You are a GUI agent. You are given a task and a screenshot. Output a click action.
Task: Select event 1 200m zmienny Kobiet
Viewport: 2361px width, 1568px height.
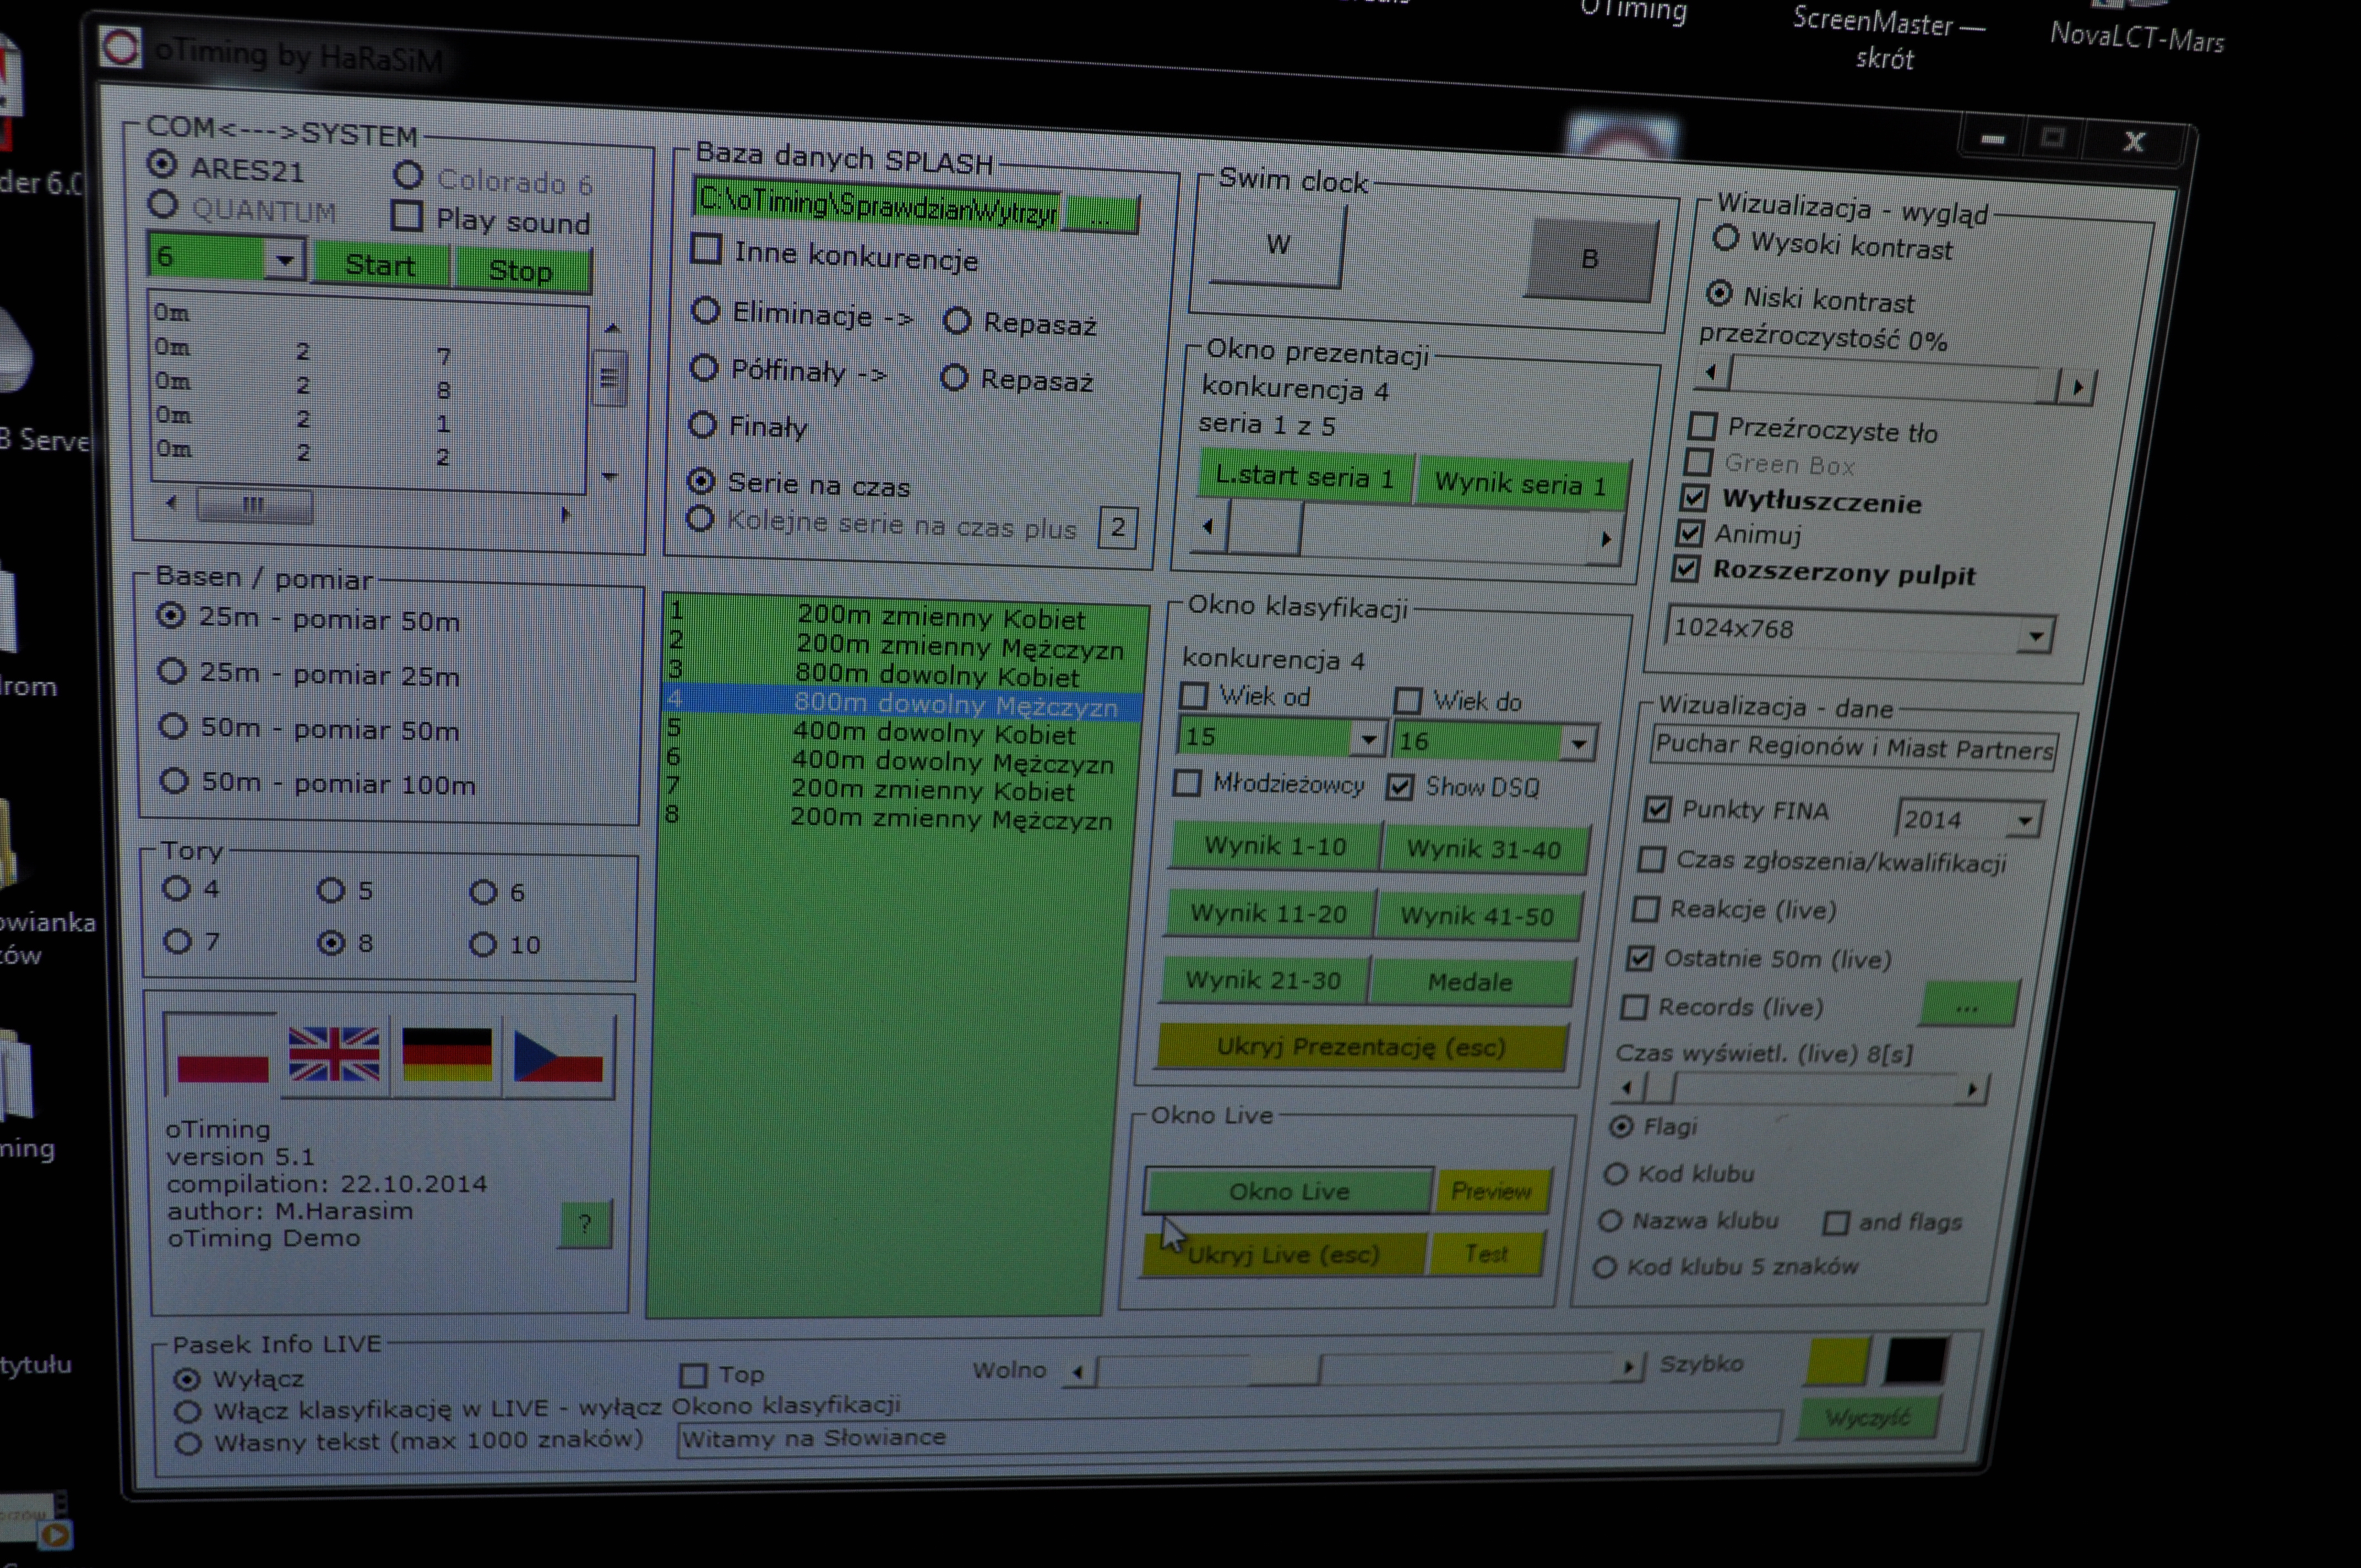[x=905, y=616]
